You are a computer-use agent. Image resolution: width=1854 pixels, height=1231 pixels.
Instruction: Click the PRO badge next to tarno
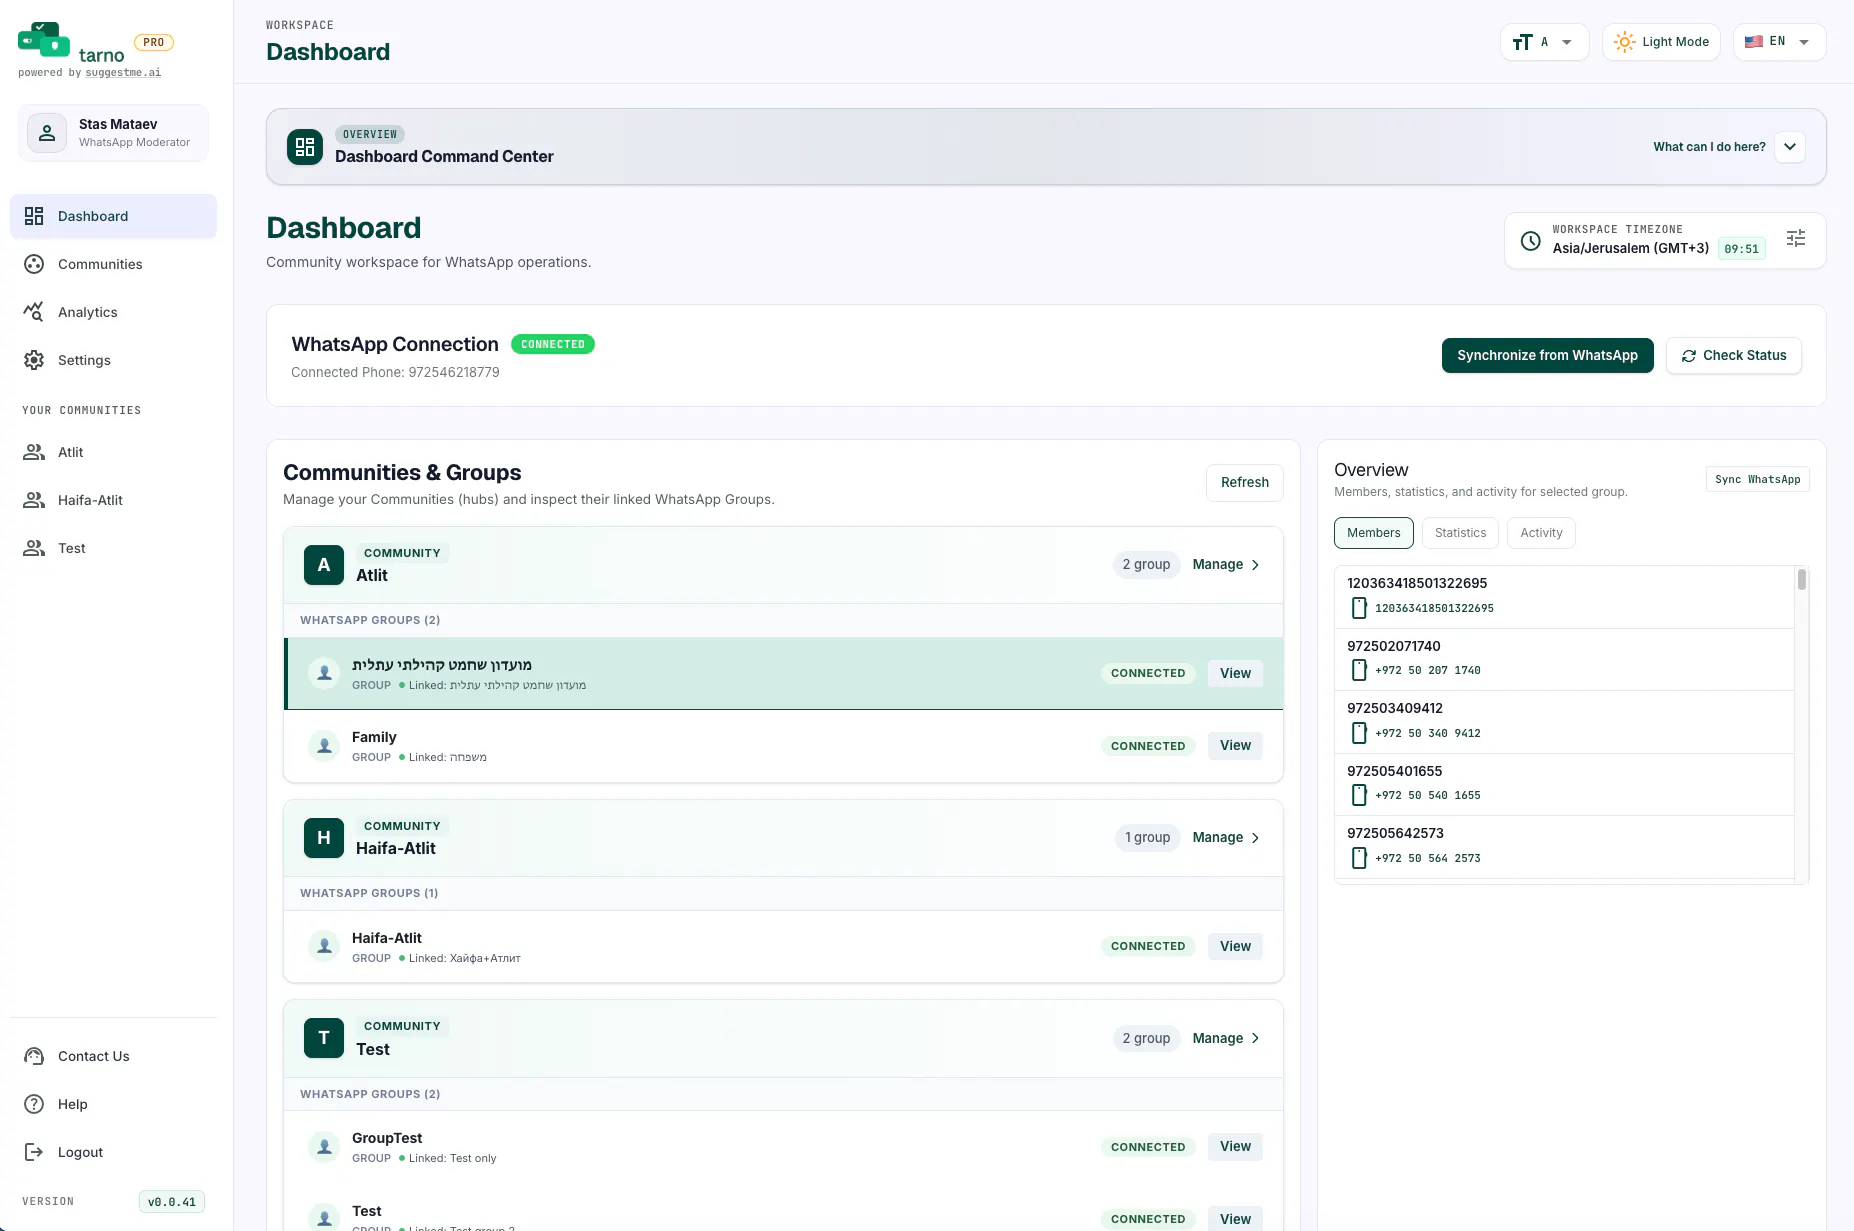point(153,42)
